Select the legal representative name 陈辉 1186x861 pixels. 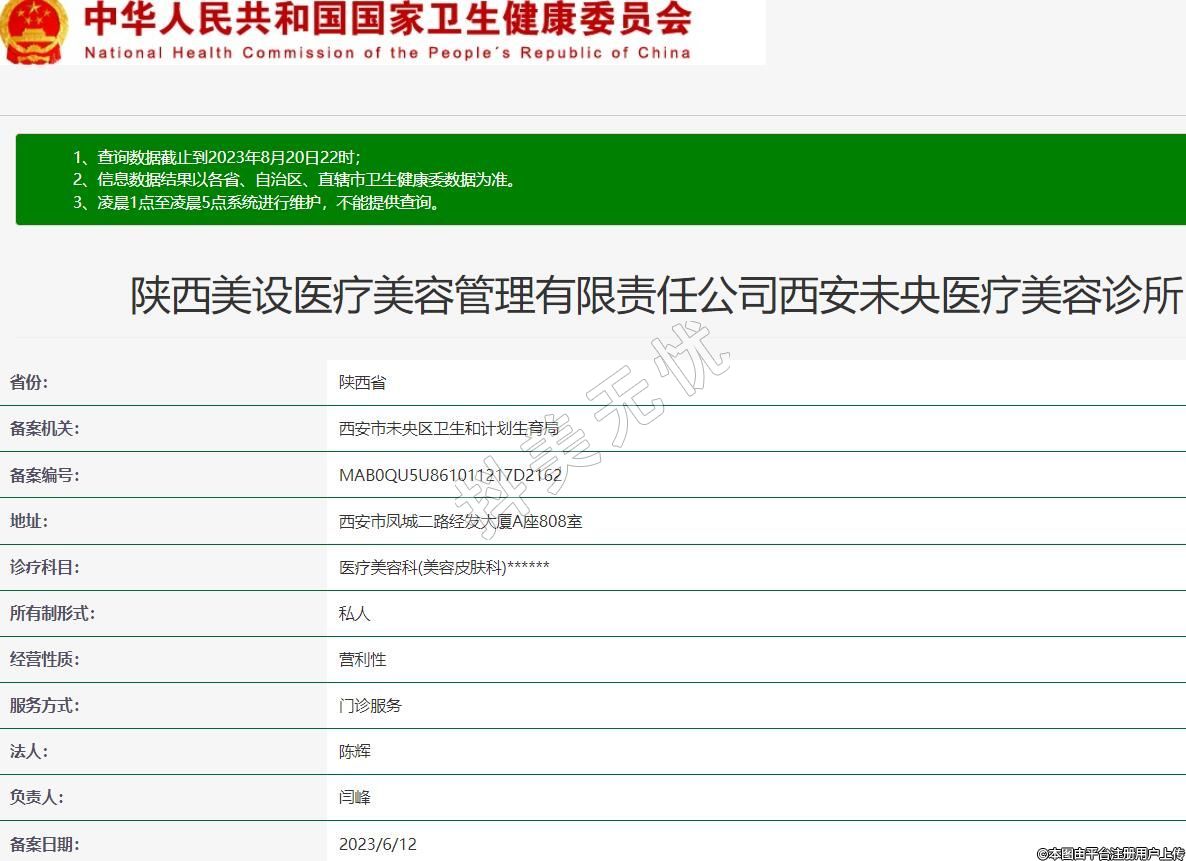click(355, 752)
